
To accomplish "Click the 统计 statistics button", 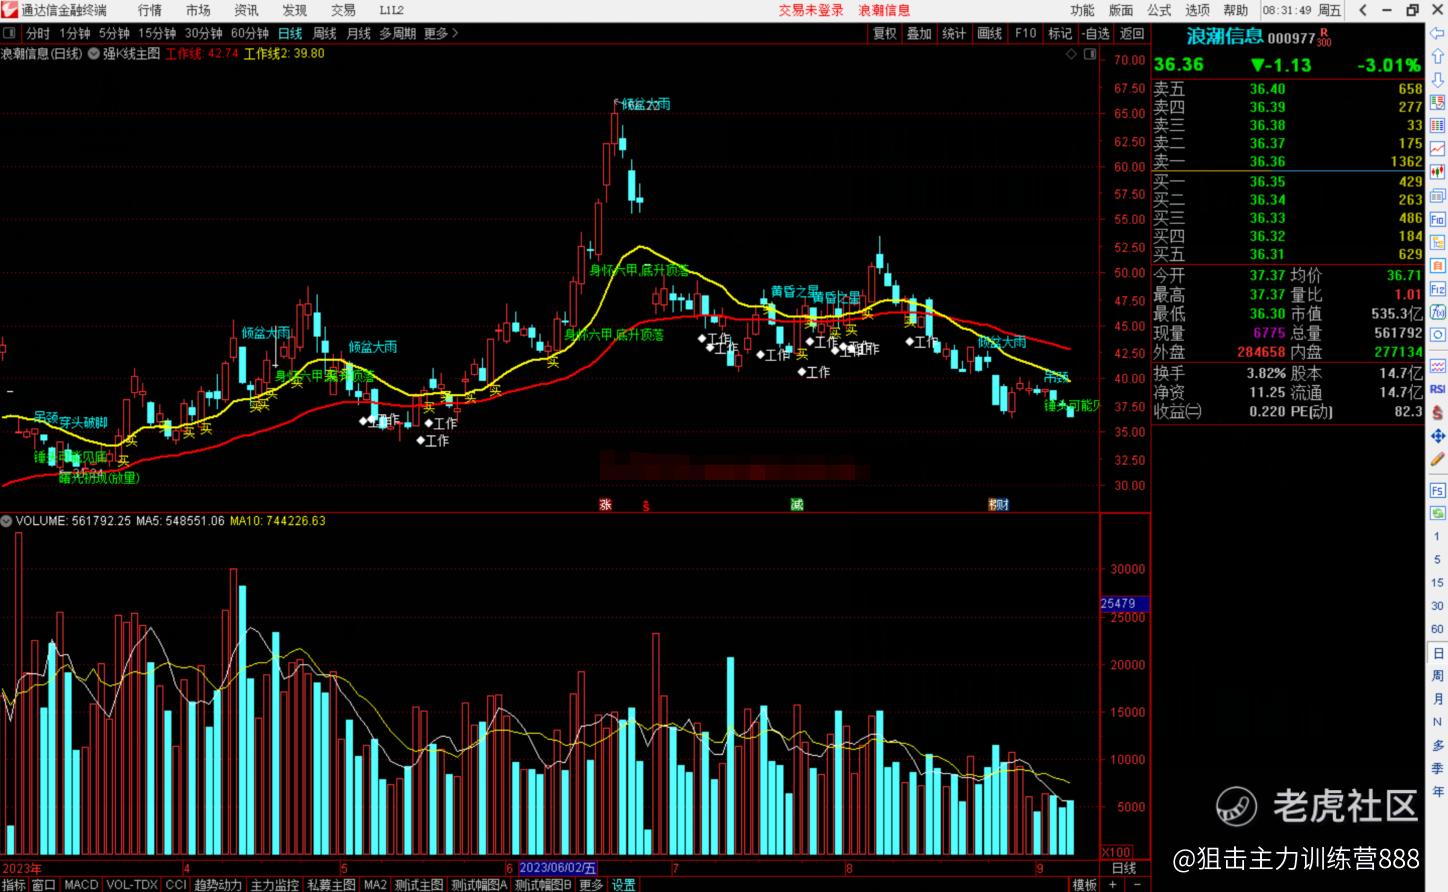I will pyautogui.click(x=955, y=33).
